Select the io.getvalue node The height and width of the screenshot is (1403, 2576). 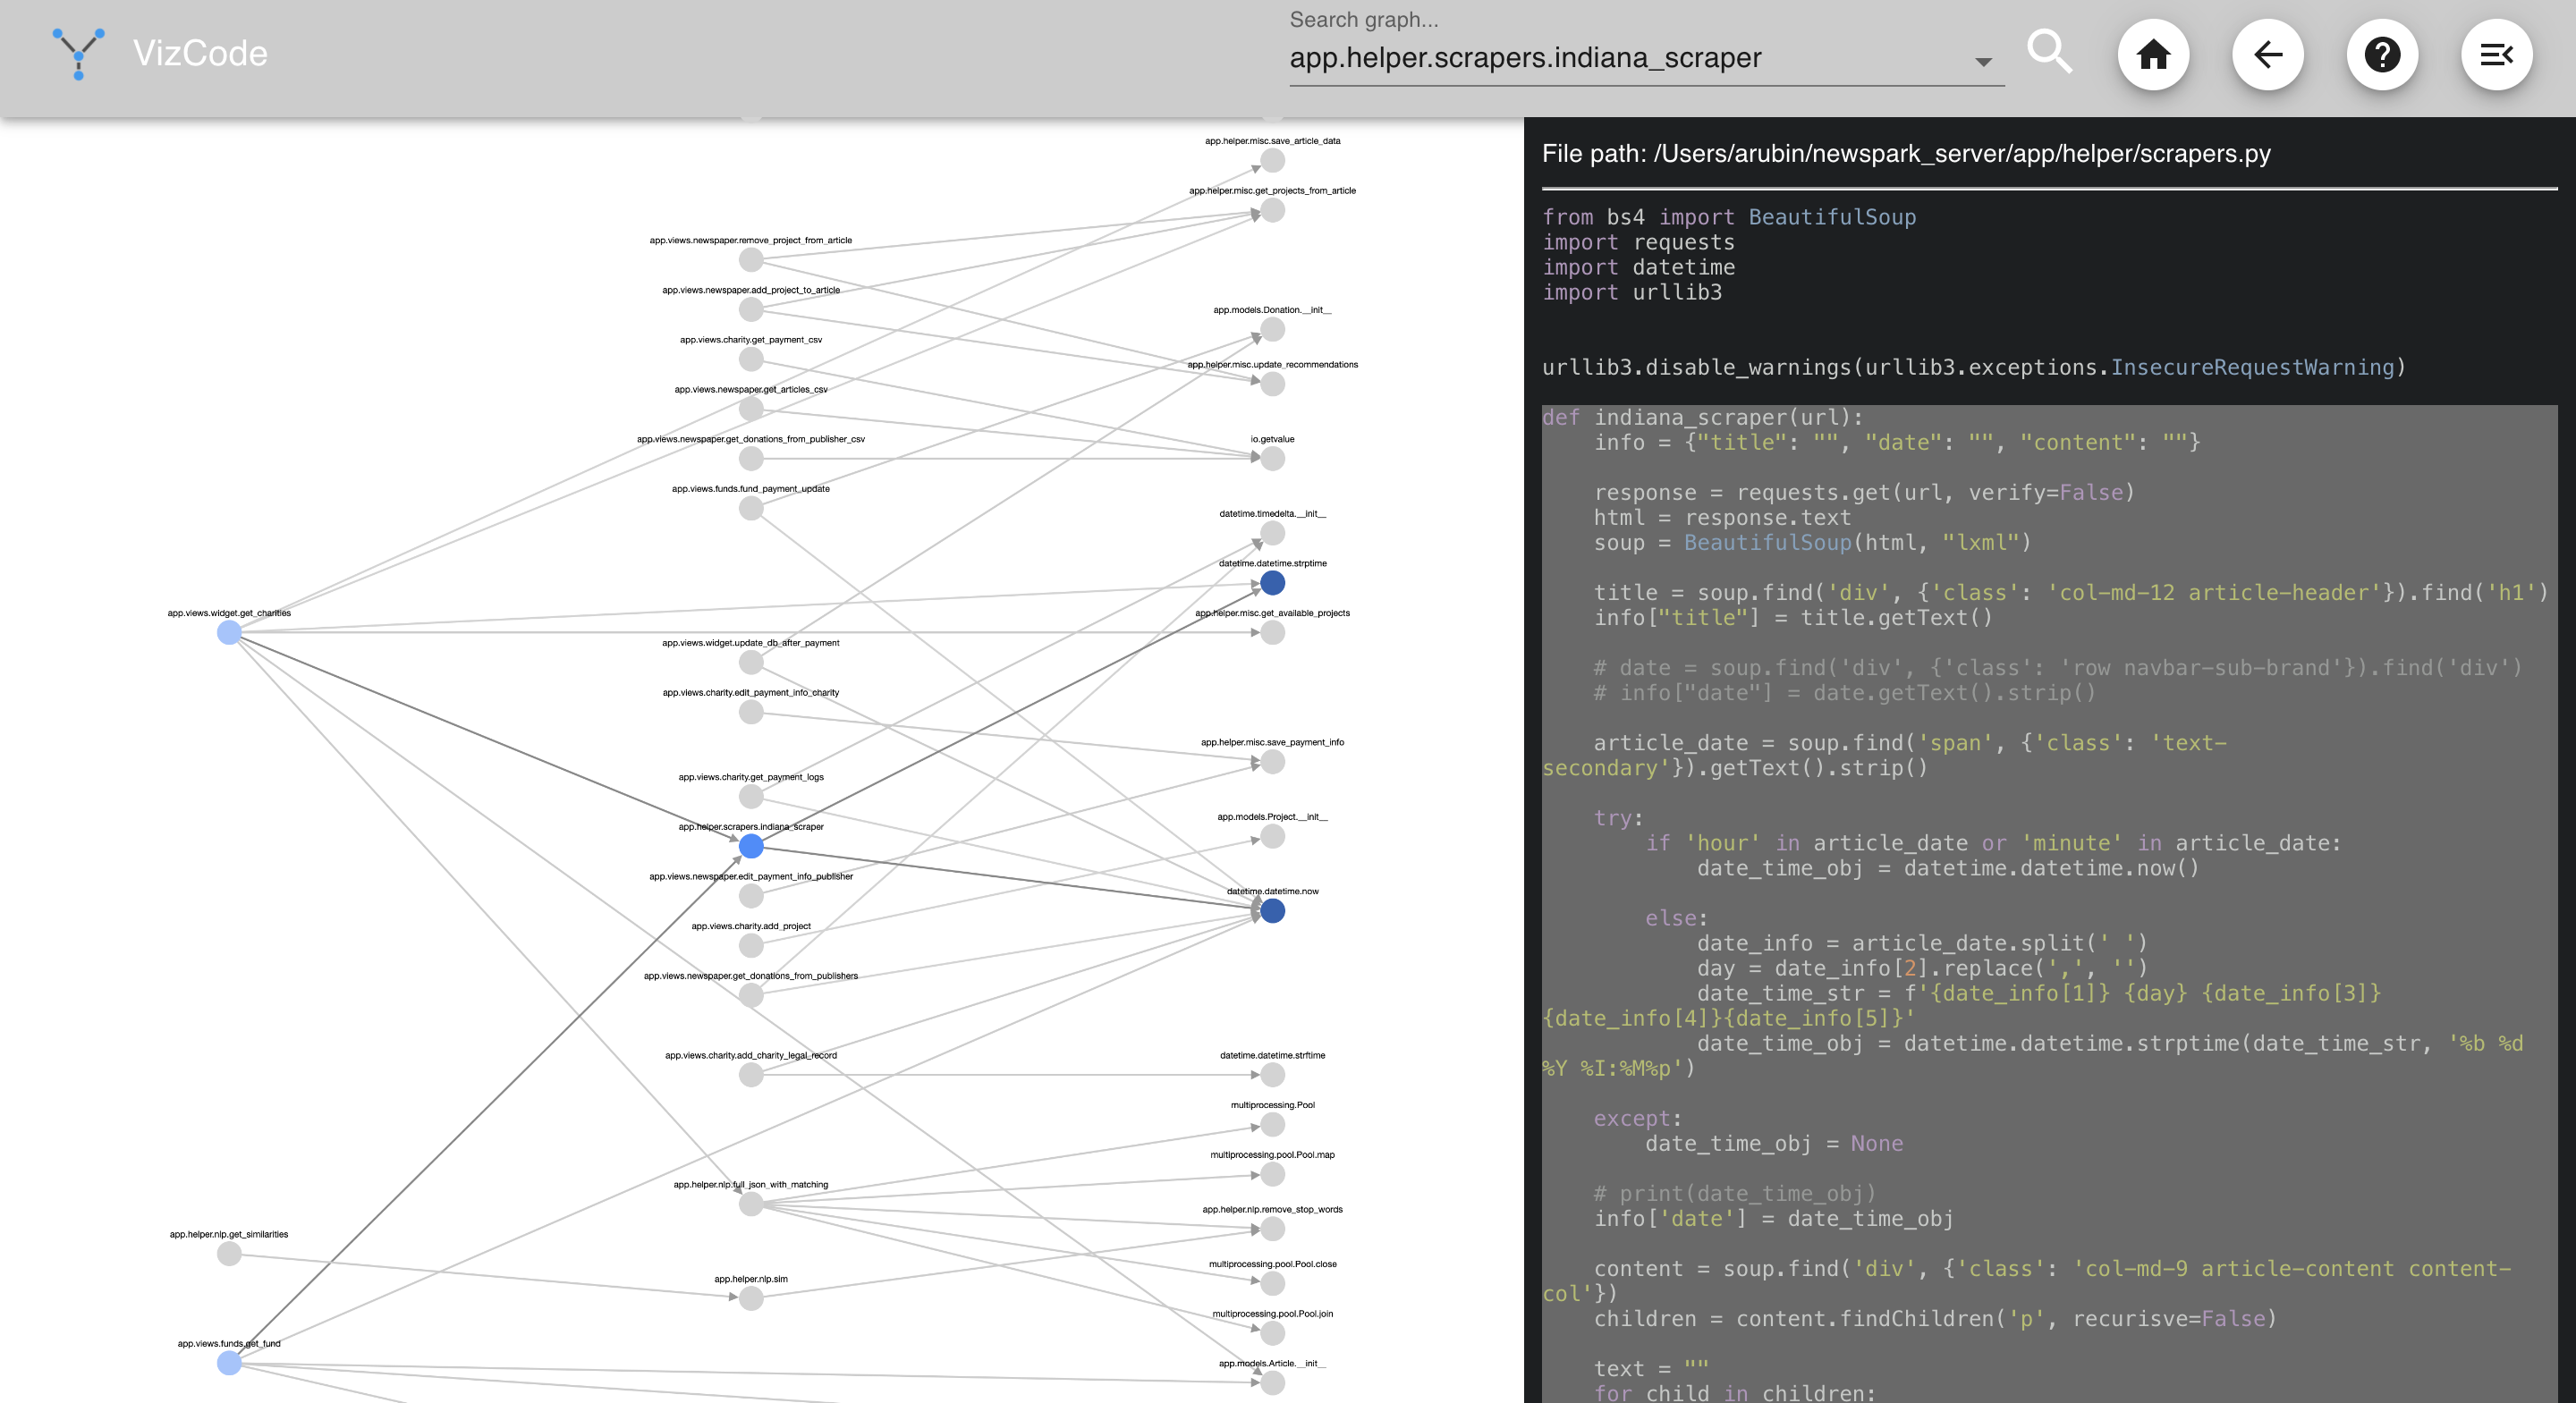[1272, 458]
